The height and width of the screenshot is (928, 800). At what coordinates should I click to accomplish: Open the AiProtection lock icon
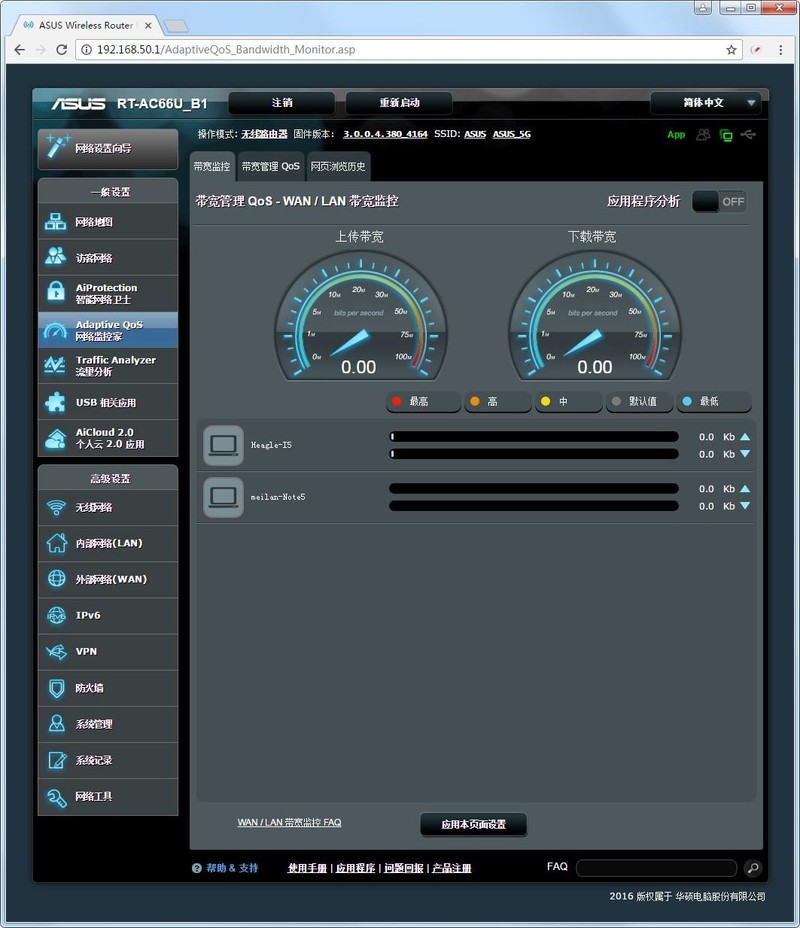pyautogui.click(x=56, y=291)
